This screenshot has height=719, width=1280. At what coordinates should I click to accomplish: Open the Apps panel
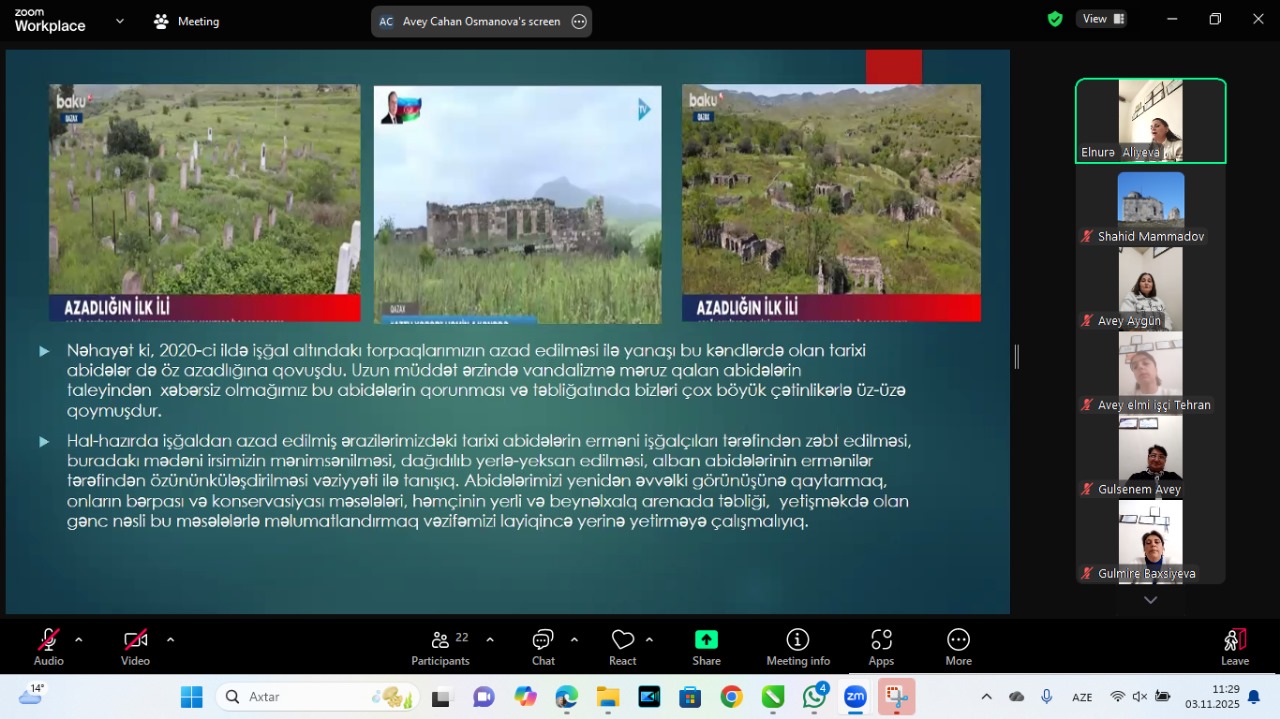tap(880, 647)
